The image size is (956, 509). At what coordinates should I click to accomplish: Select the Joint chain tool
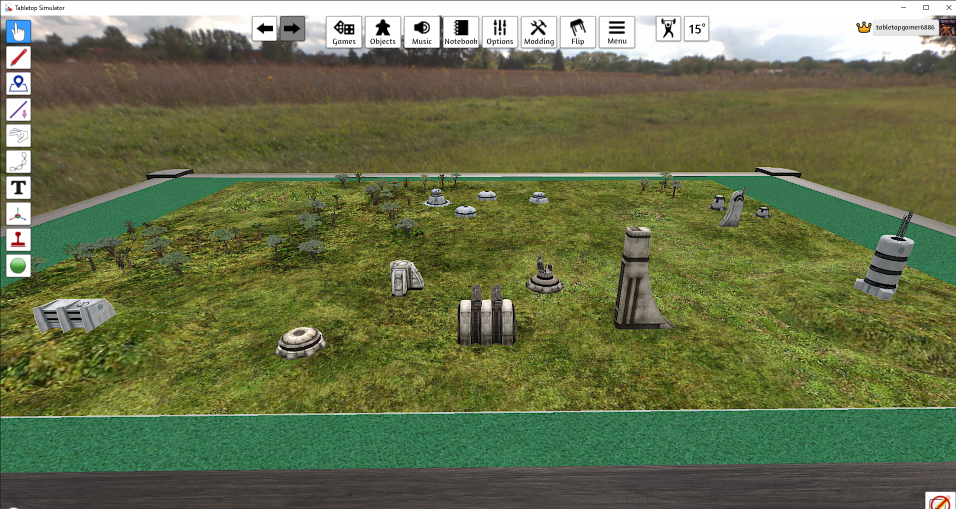(18, 162)
